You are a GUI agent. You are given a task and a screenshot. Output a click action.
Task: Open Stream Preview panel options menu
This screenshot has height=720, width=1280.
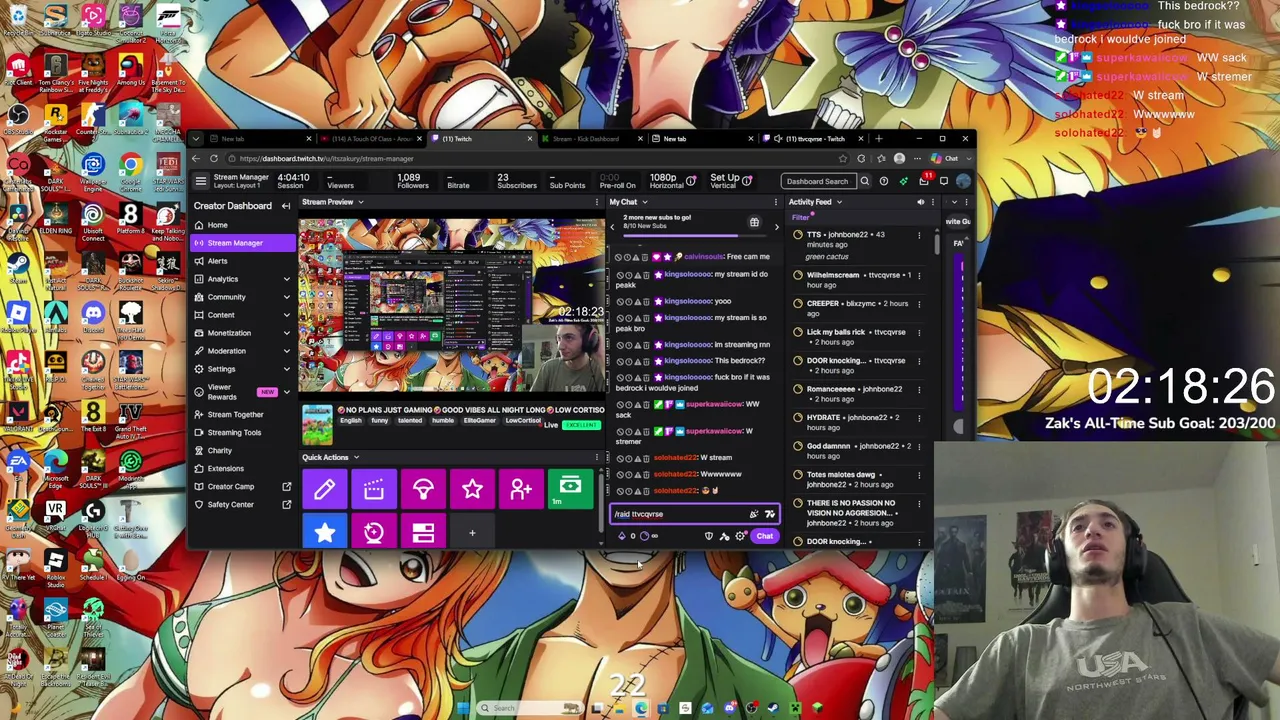tap(597, 202)
